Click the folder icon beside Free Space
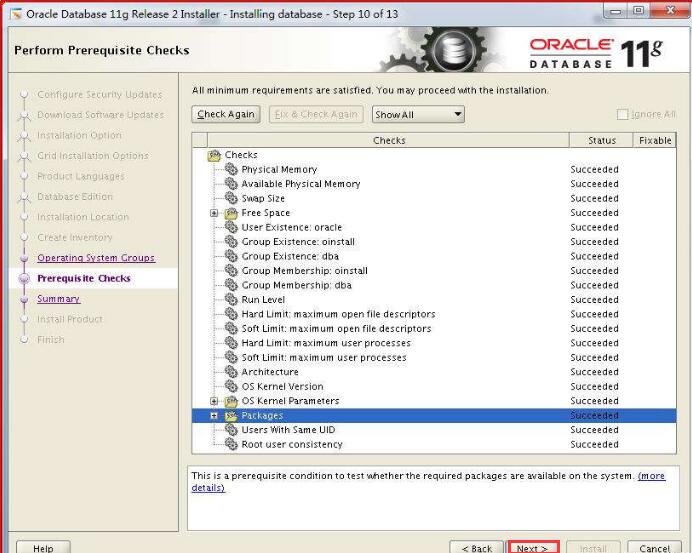The height and width of the screenshot is (553, 692). click(231, 213)
